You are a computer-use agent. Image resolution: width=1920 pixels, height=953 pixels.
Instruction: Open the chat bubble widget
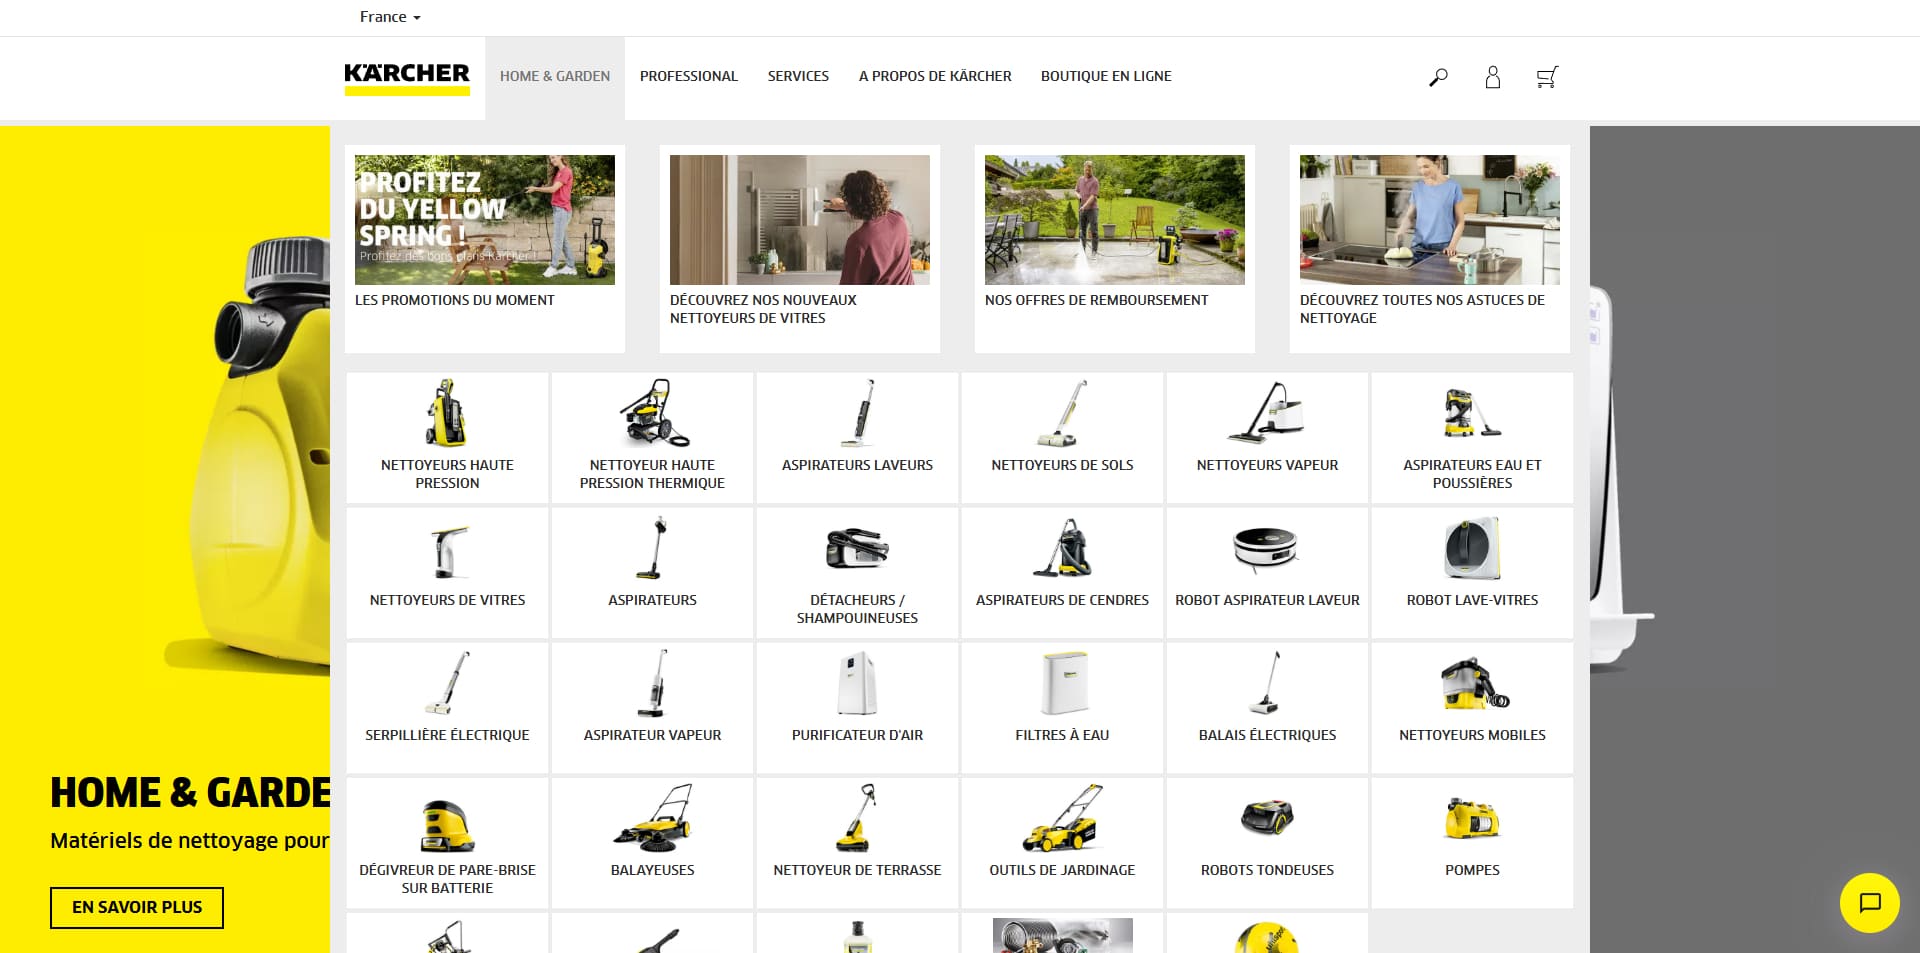point(1869,903)
